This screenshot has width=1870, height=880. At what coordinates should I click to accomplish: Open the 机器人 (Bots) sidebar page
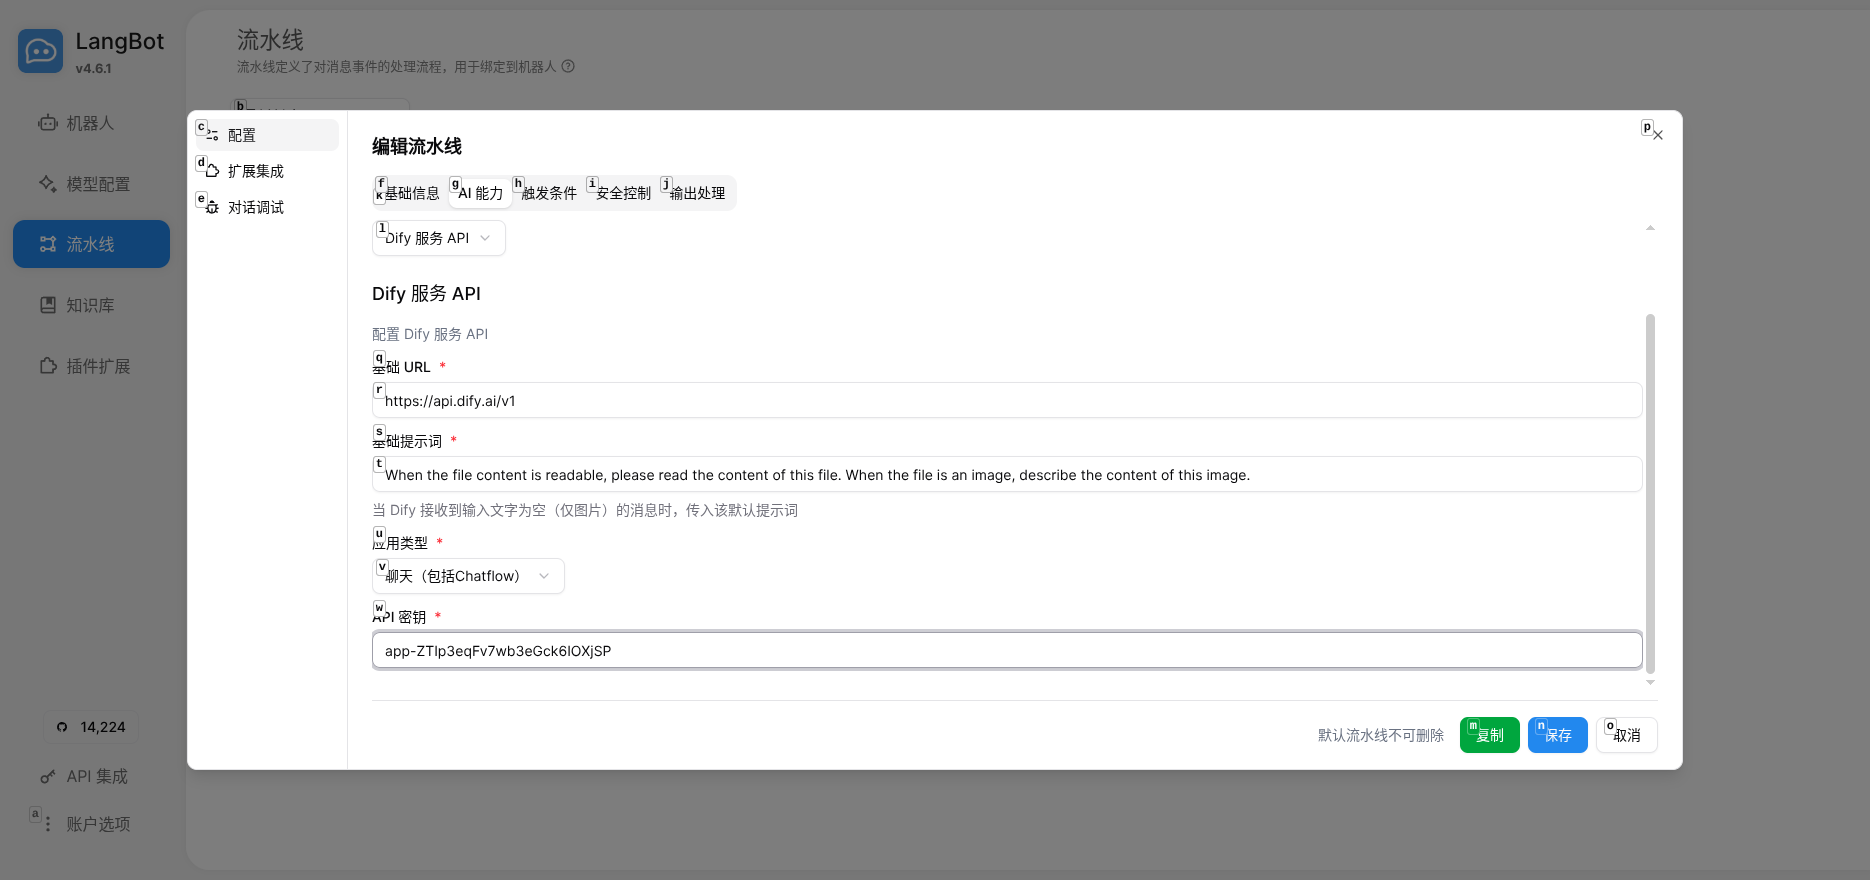click(90, 123)
